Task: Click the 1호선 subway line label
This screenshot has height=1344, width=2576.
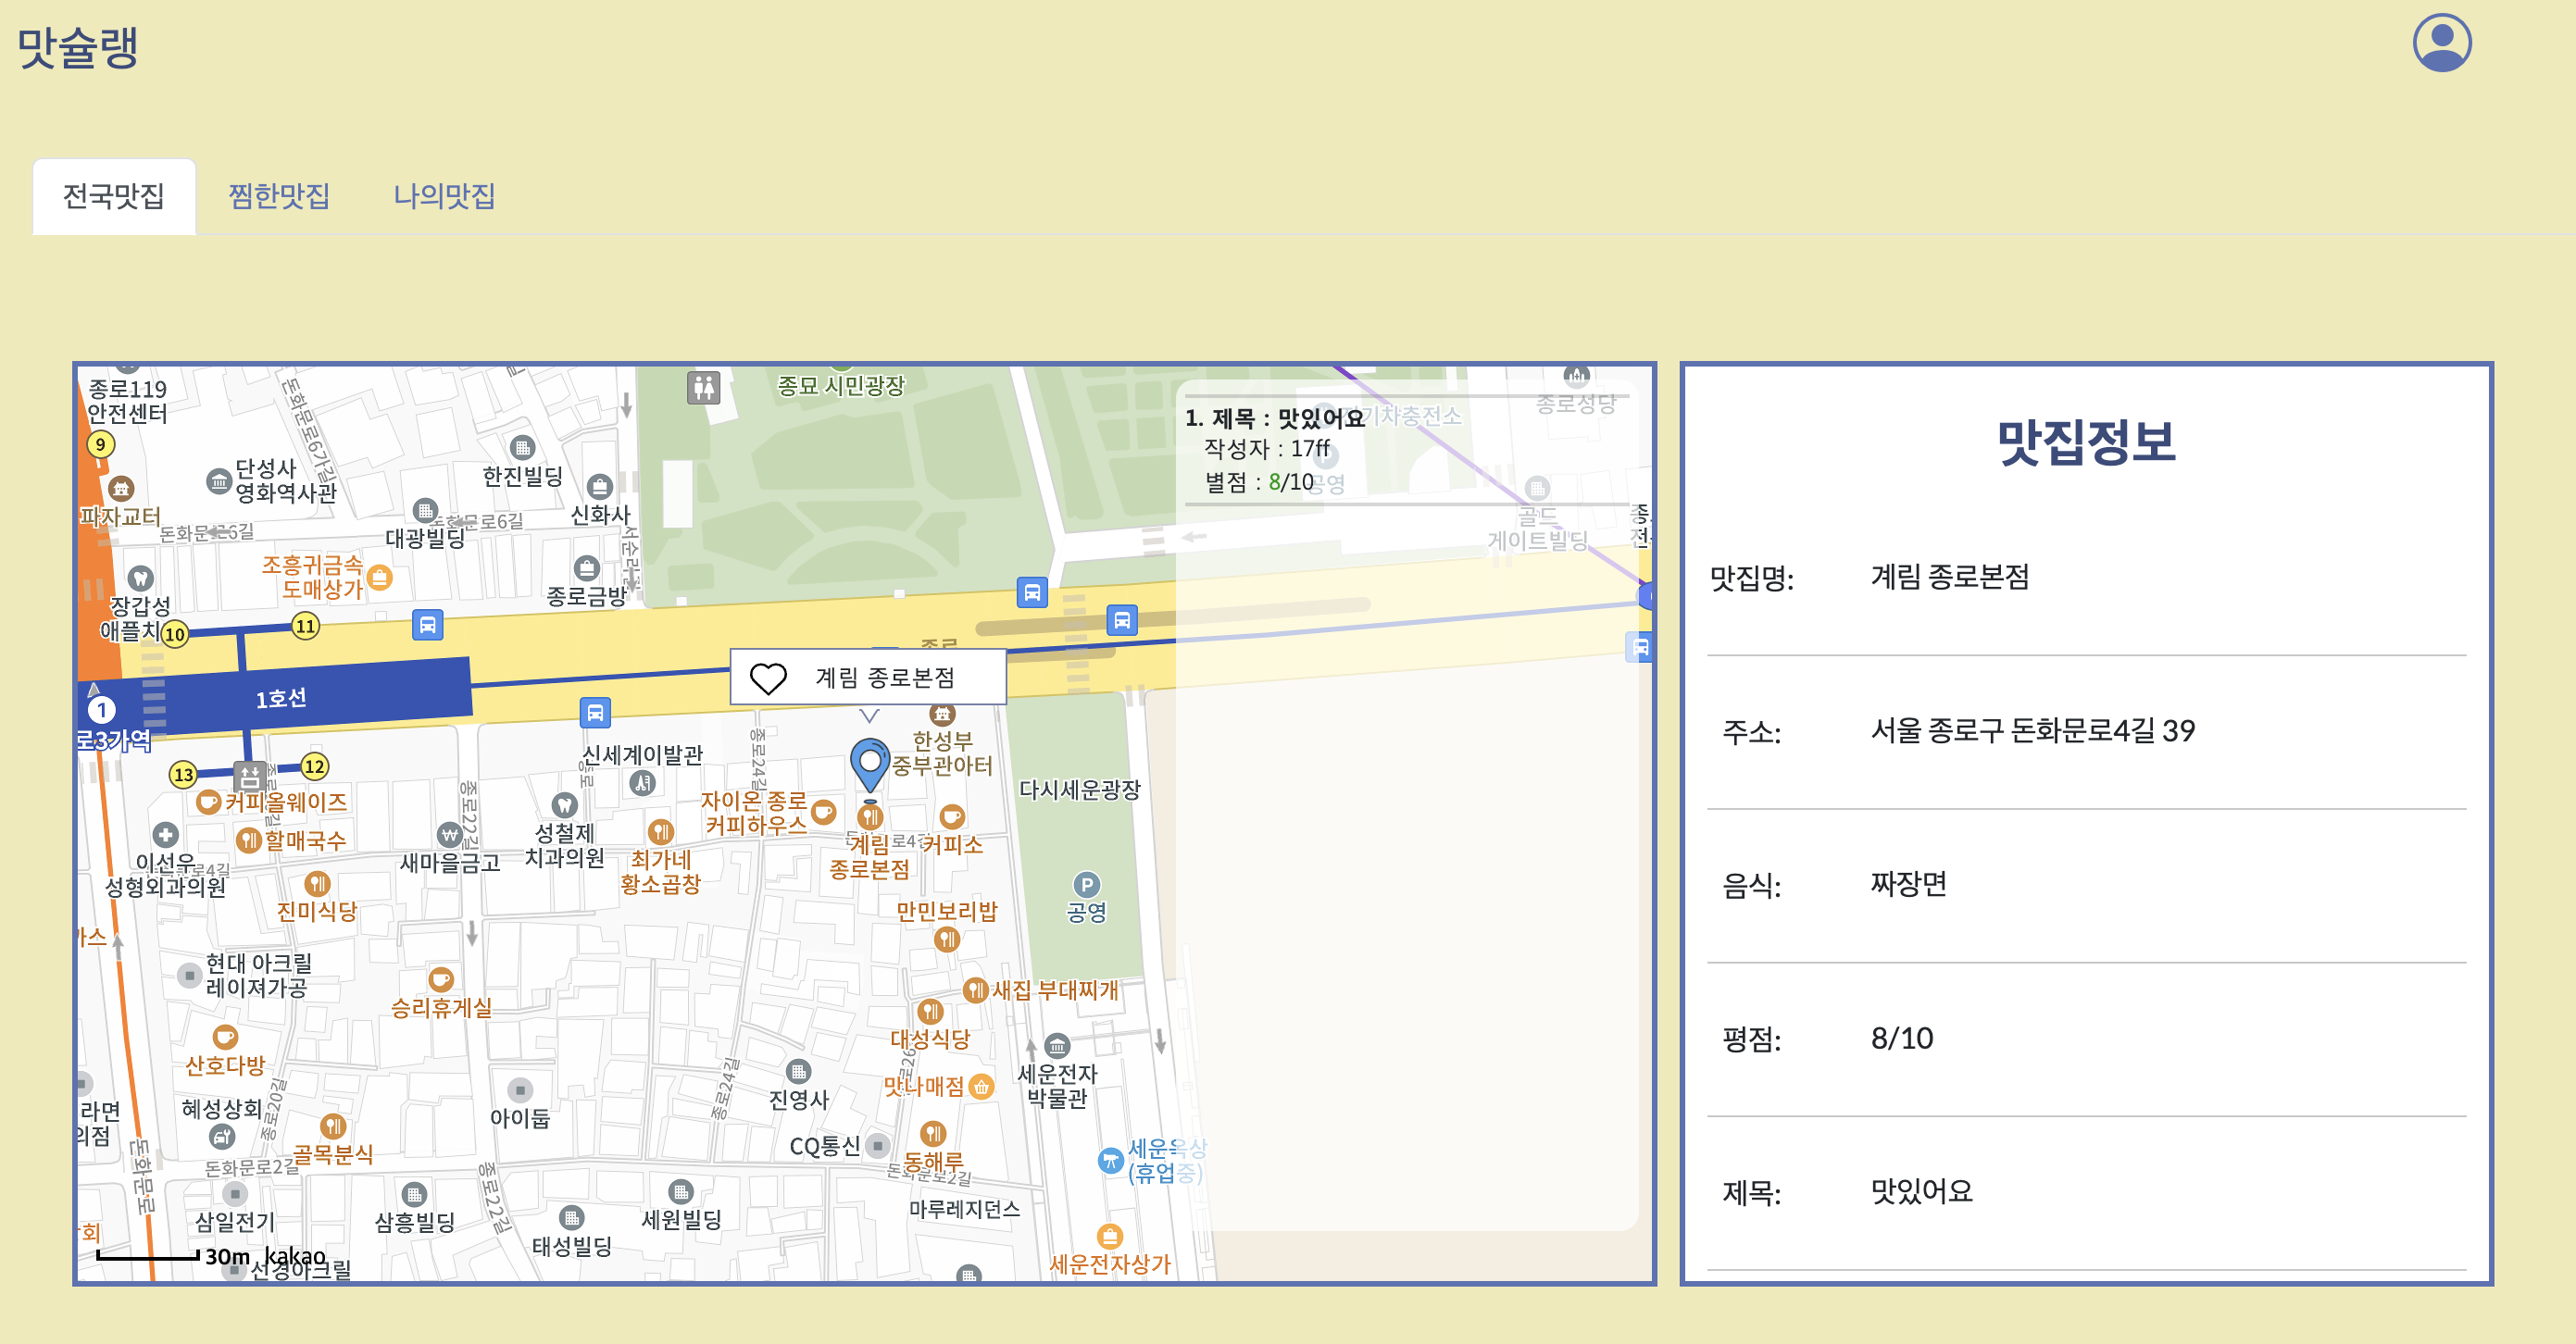Action: 281,698
